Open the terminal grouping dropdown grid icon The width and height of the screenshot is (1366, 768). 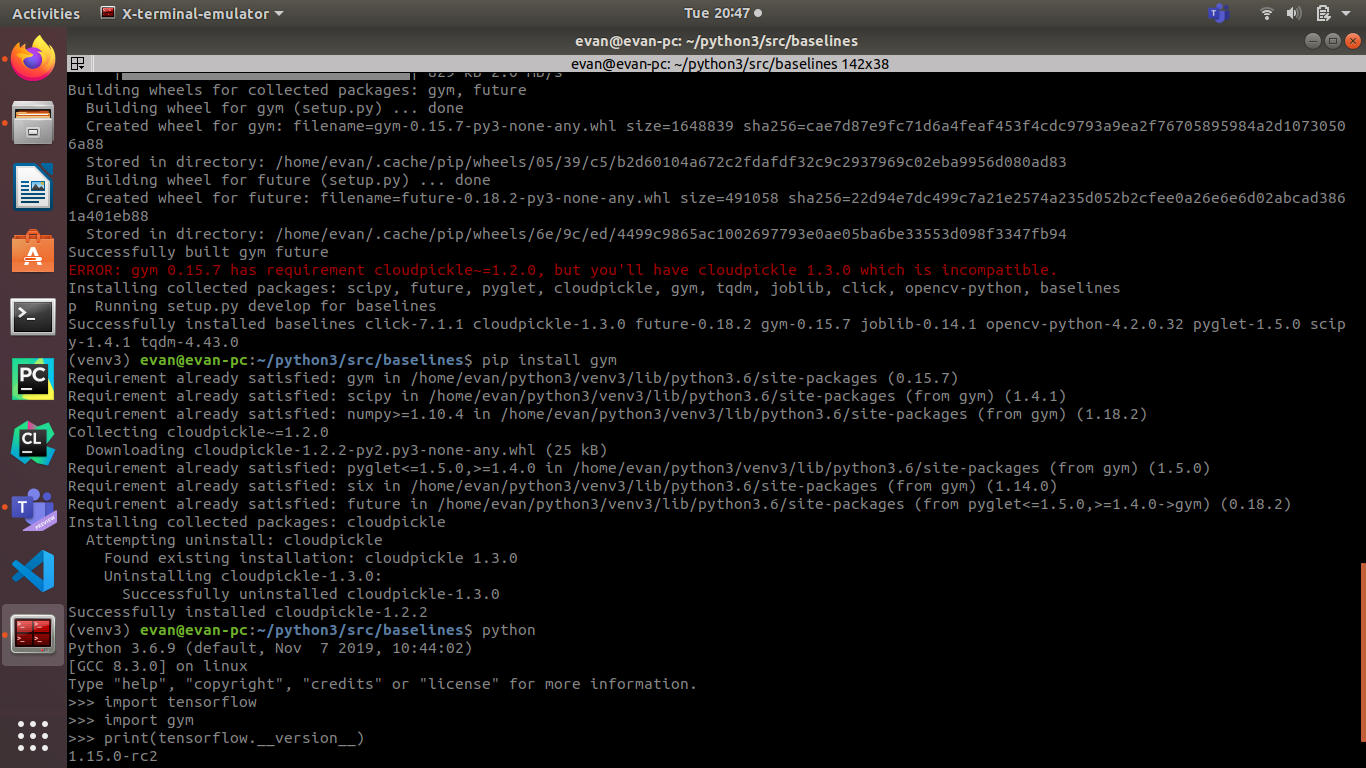coord(77,63)
